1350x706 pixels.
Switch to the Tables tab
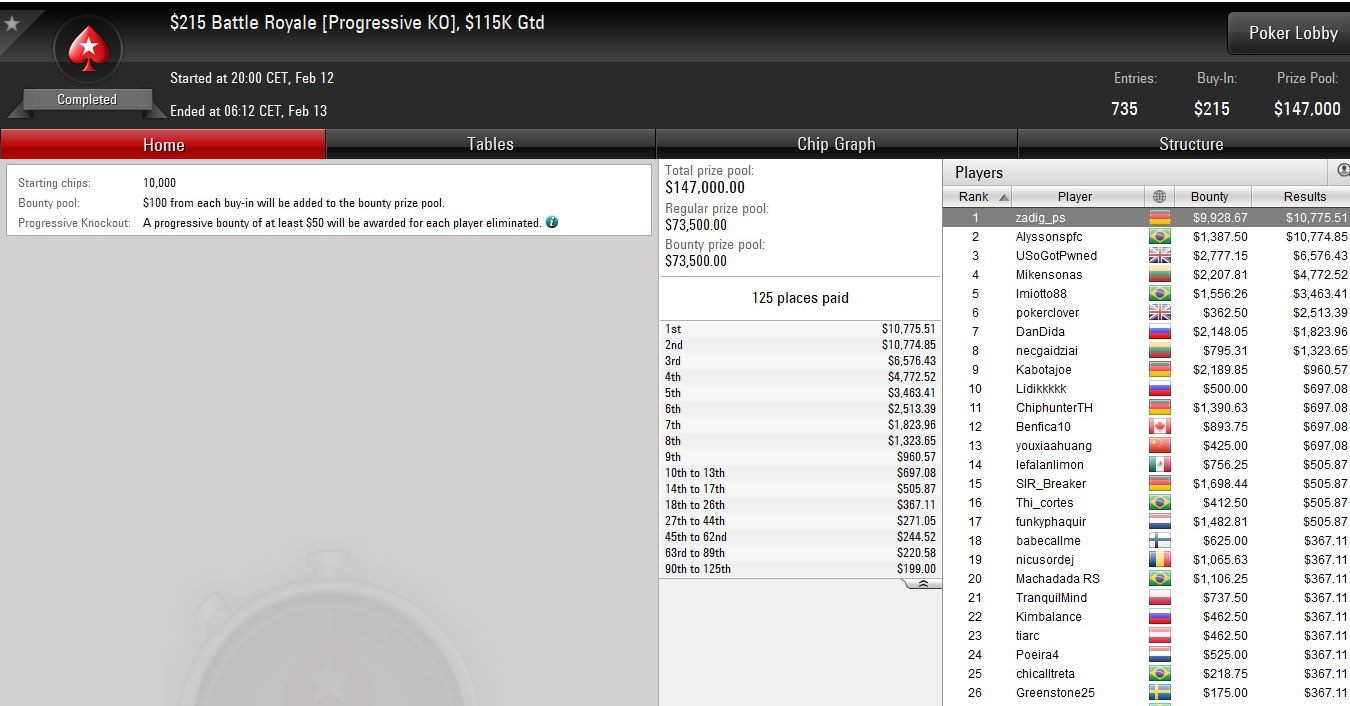click(x=490, y=144)
